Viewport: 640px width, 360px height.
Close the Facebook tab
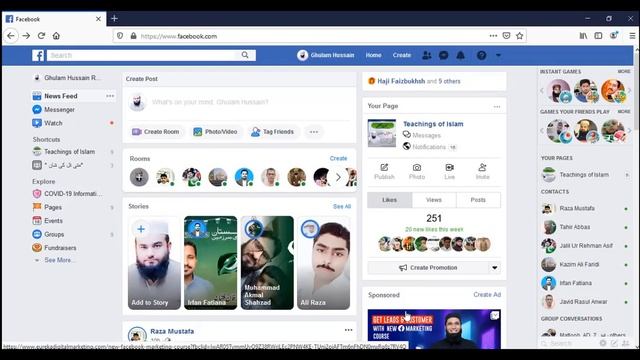click(x=98, y=19)
